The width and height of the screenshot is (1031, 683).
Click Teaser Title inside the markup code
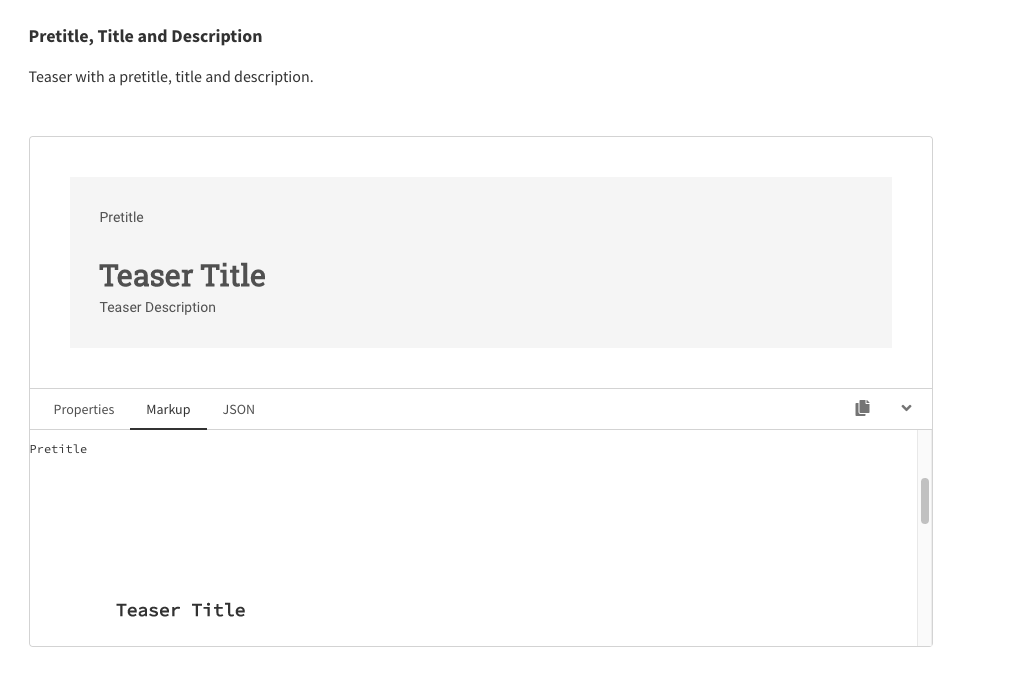coord(180,609)
